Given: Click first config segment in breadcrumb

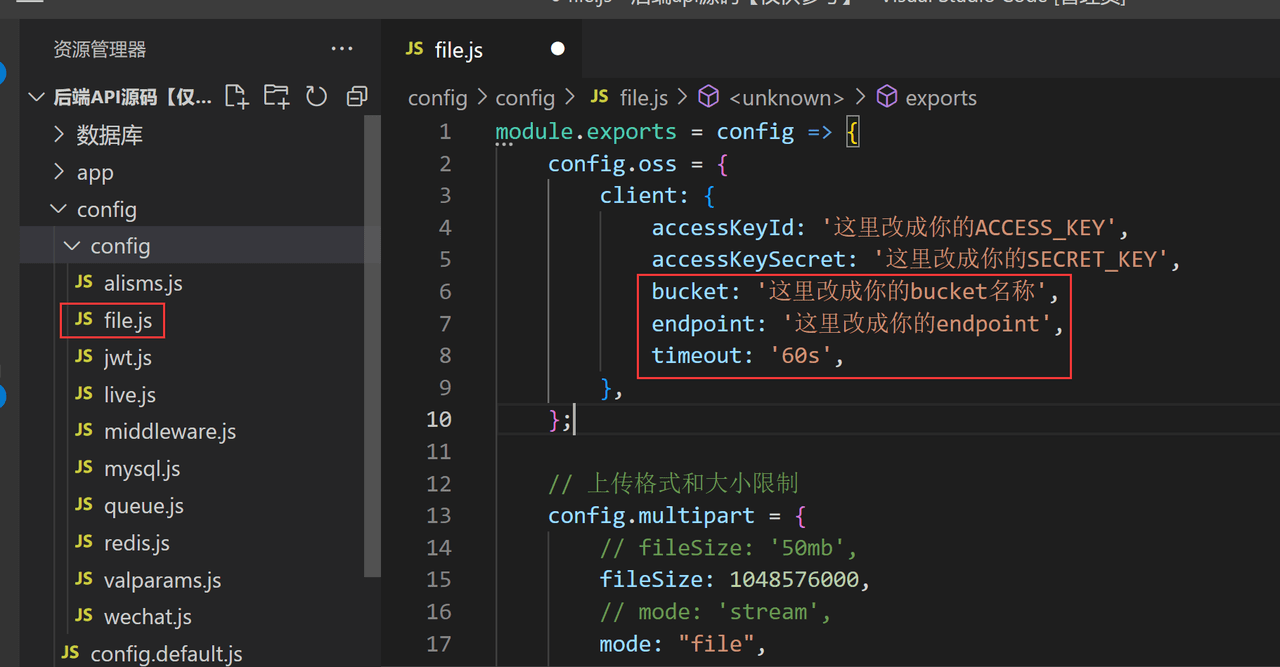Looking at the screenshot, I should [438, 97].
